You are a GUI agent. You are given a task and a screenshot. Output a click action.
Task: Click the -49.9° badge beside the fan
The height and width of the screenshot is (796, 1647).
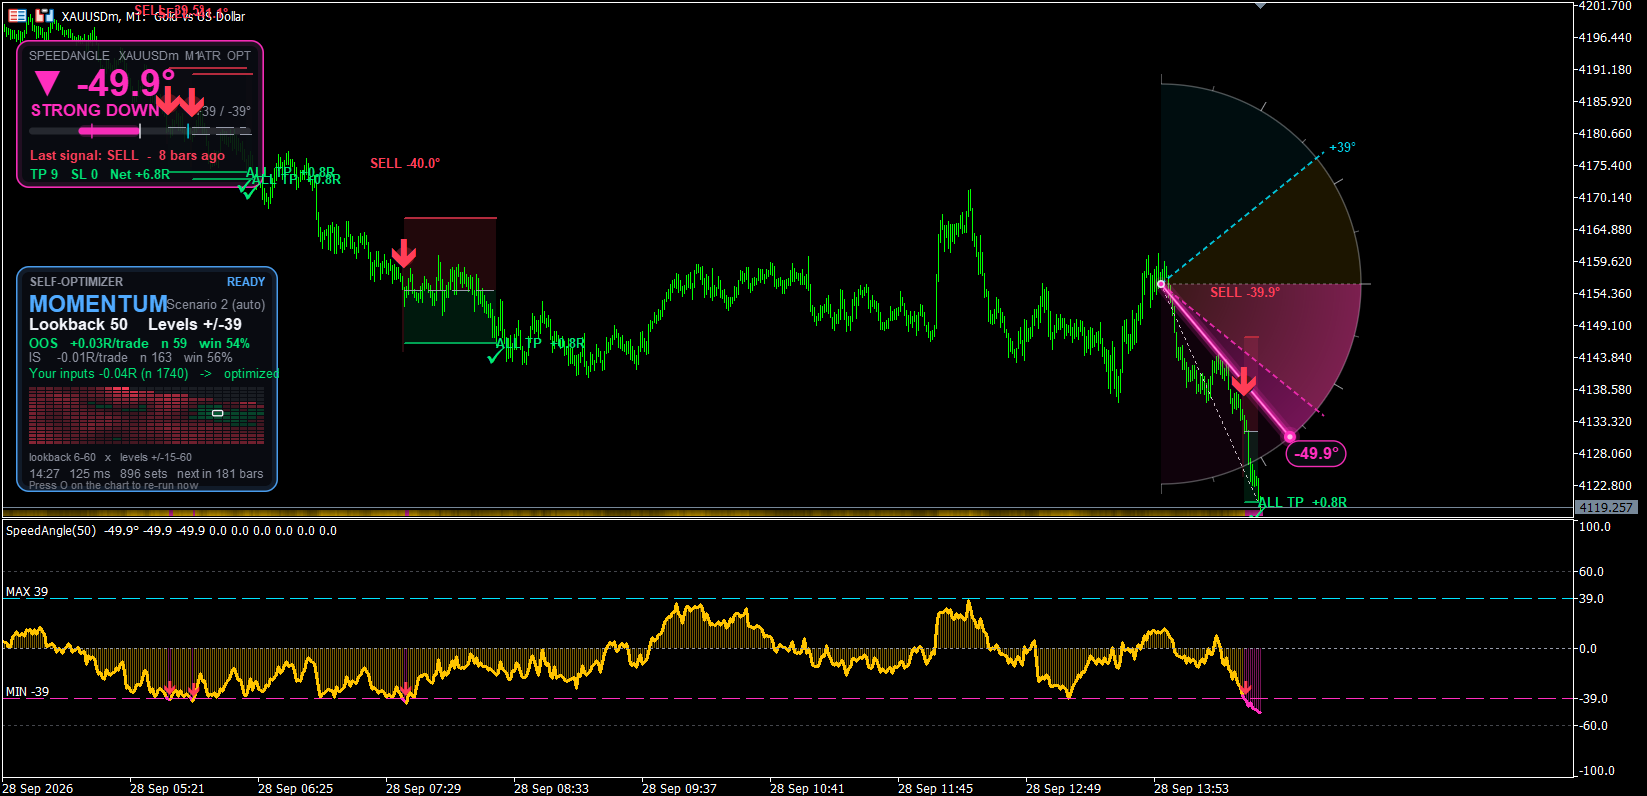pyautogui.click(x=1316, y=454)
